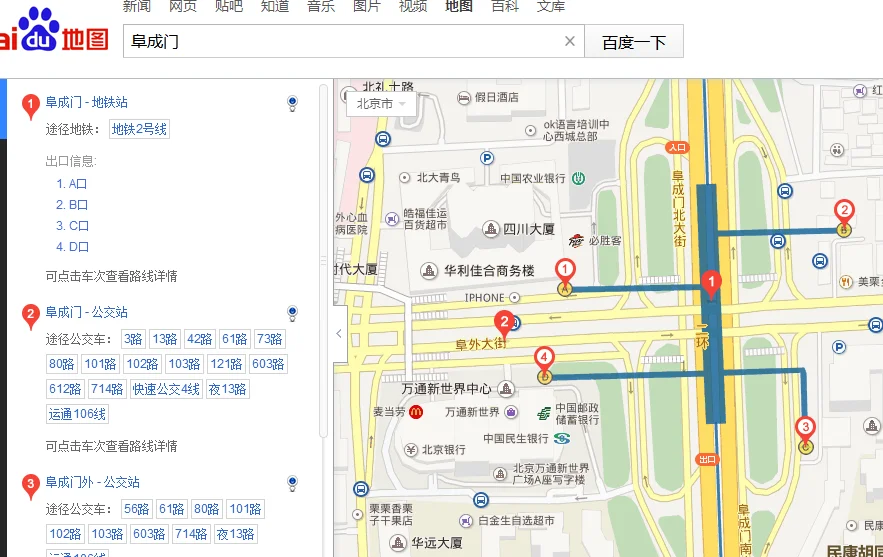883x557 pixels.
Task: Click the 万通新世界 shopping icon
Action: click(511, 412)
